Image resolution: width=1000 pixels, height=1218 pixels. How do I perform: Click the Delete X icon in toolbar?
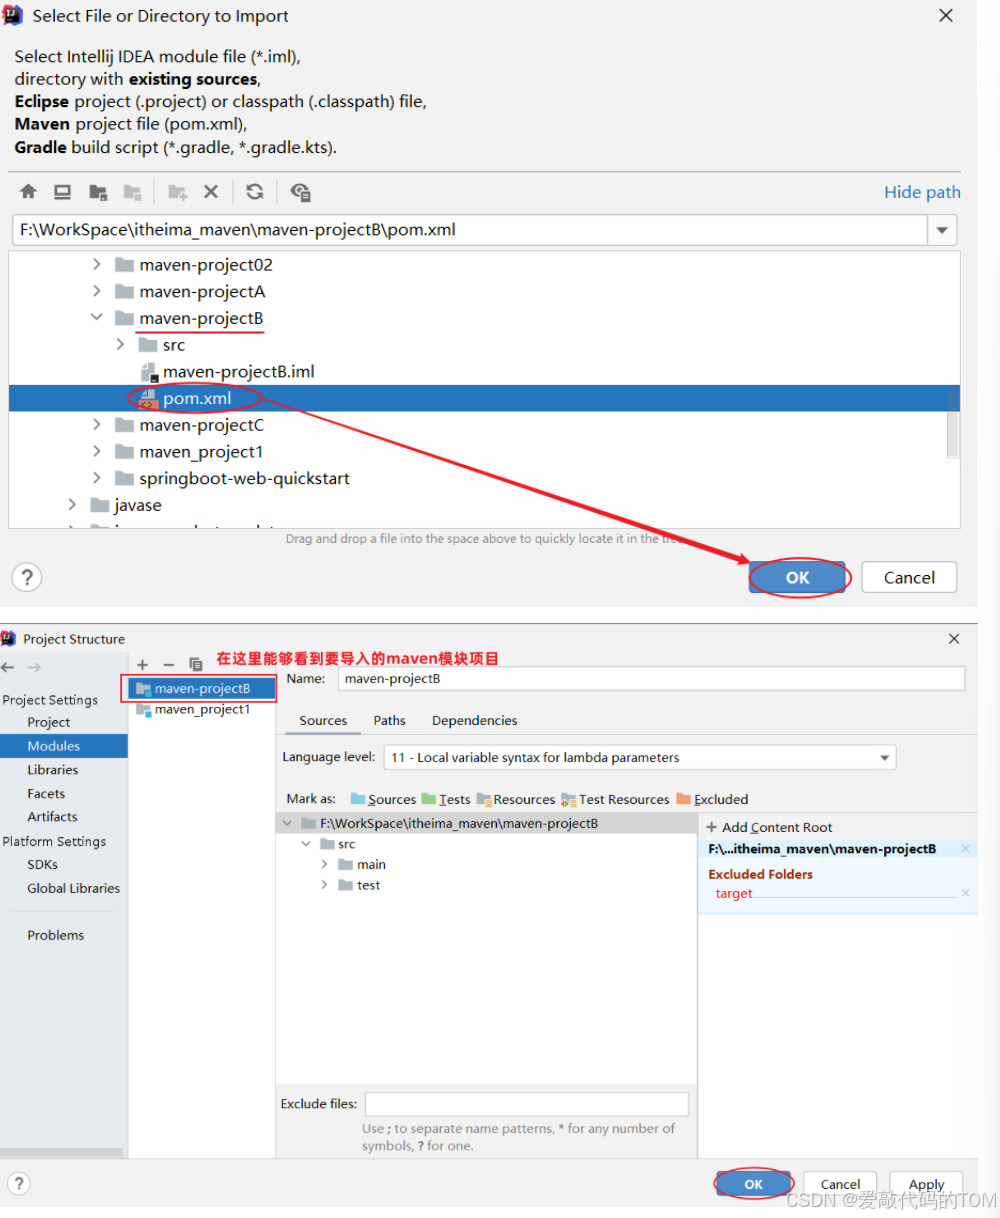pyautogui.click(x=211, y=192)
